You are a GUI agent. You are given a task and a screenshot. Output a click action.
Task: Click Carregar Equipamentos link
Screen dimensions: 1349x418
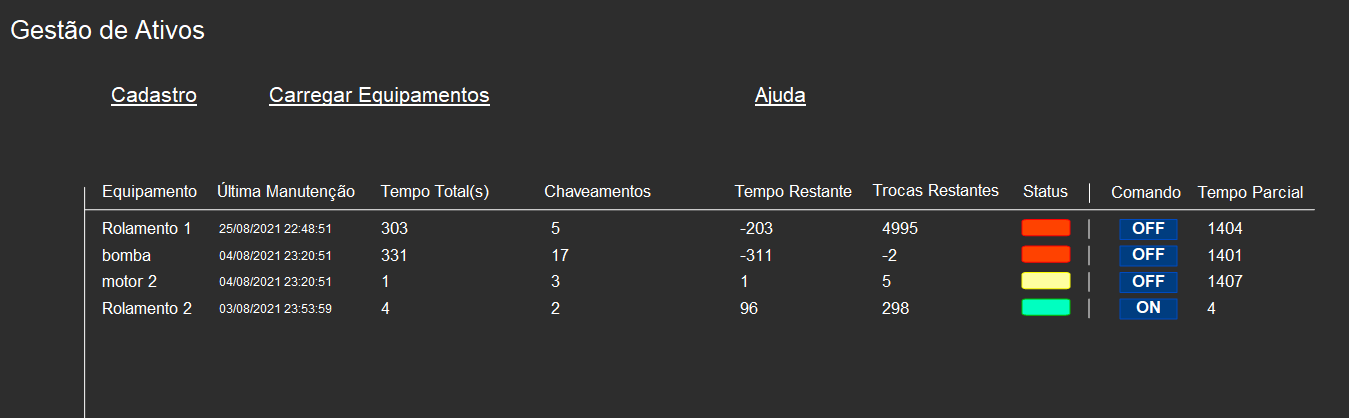point(379,95)
